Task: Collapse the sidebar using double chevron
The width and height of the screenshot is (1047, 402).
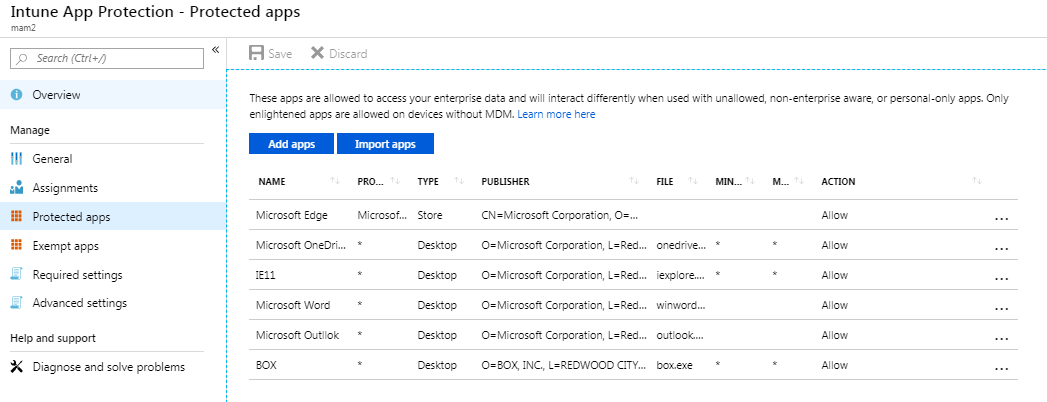Action: (x=216, y=49)
